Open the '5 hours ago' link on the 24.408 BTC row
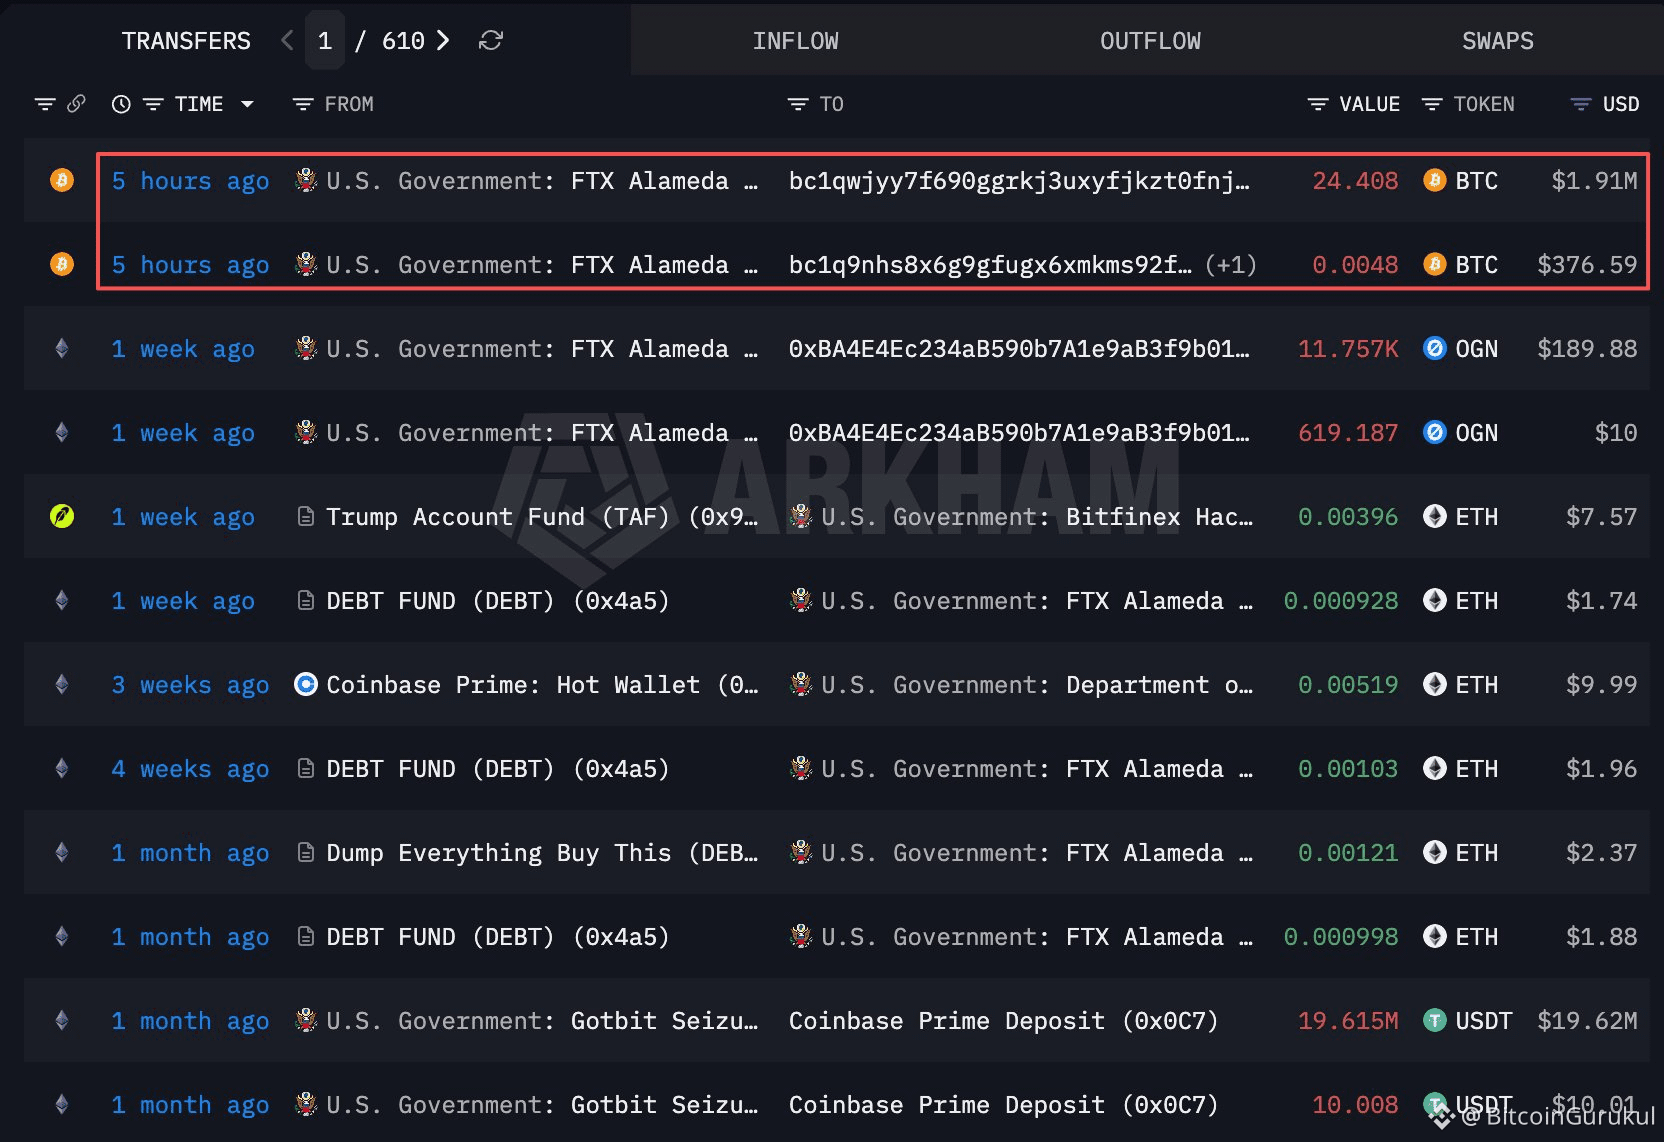The width and height of the screenshot is (1664, 1142). [190, 181]
